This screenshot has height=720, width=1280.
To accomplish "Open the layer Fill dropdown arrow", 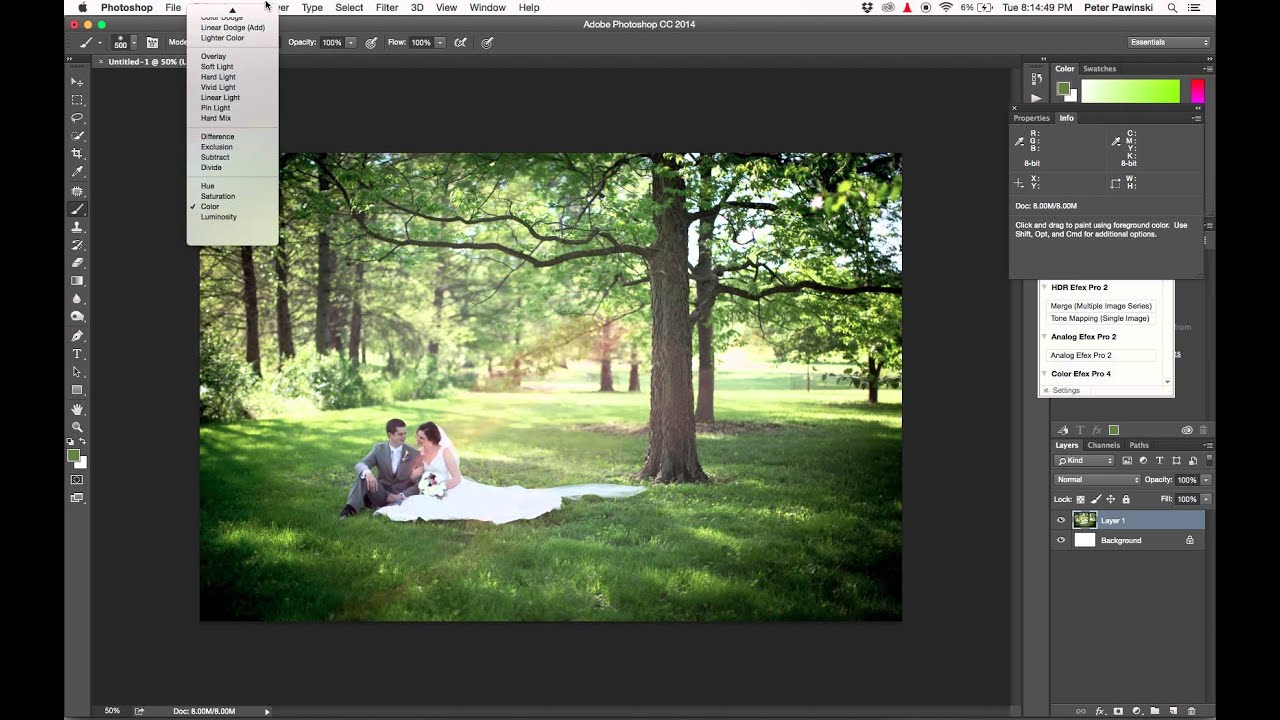I will (1206, 499).
